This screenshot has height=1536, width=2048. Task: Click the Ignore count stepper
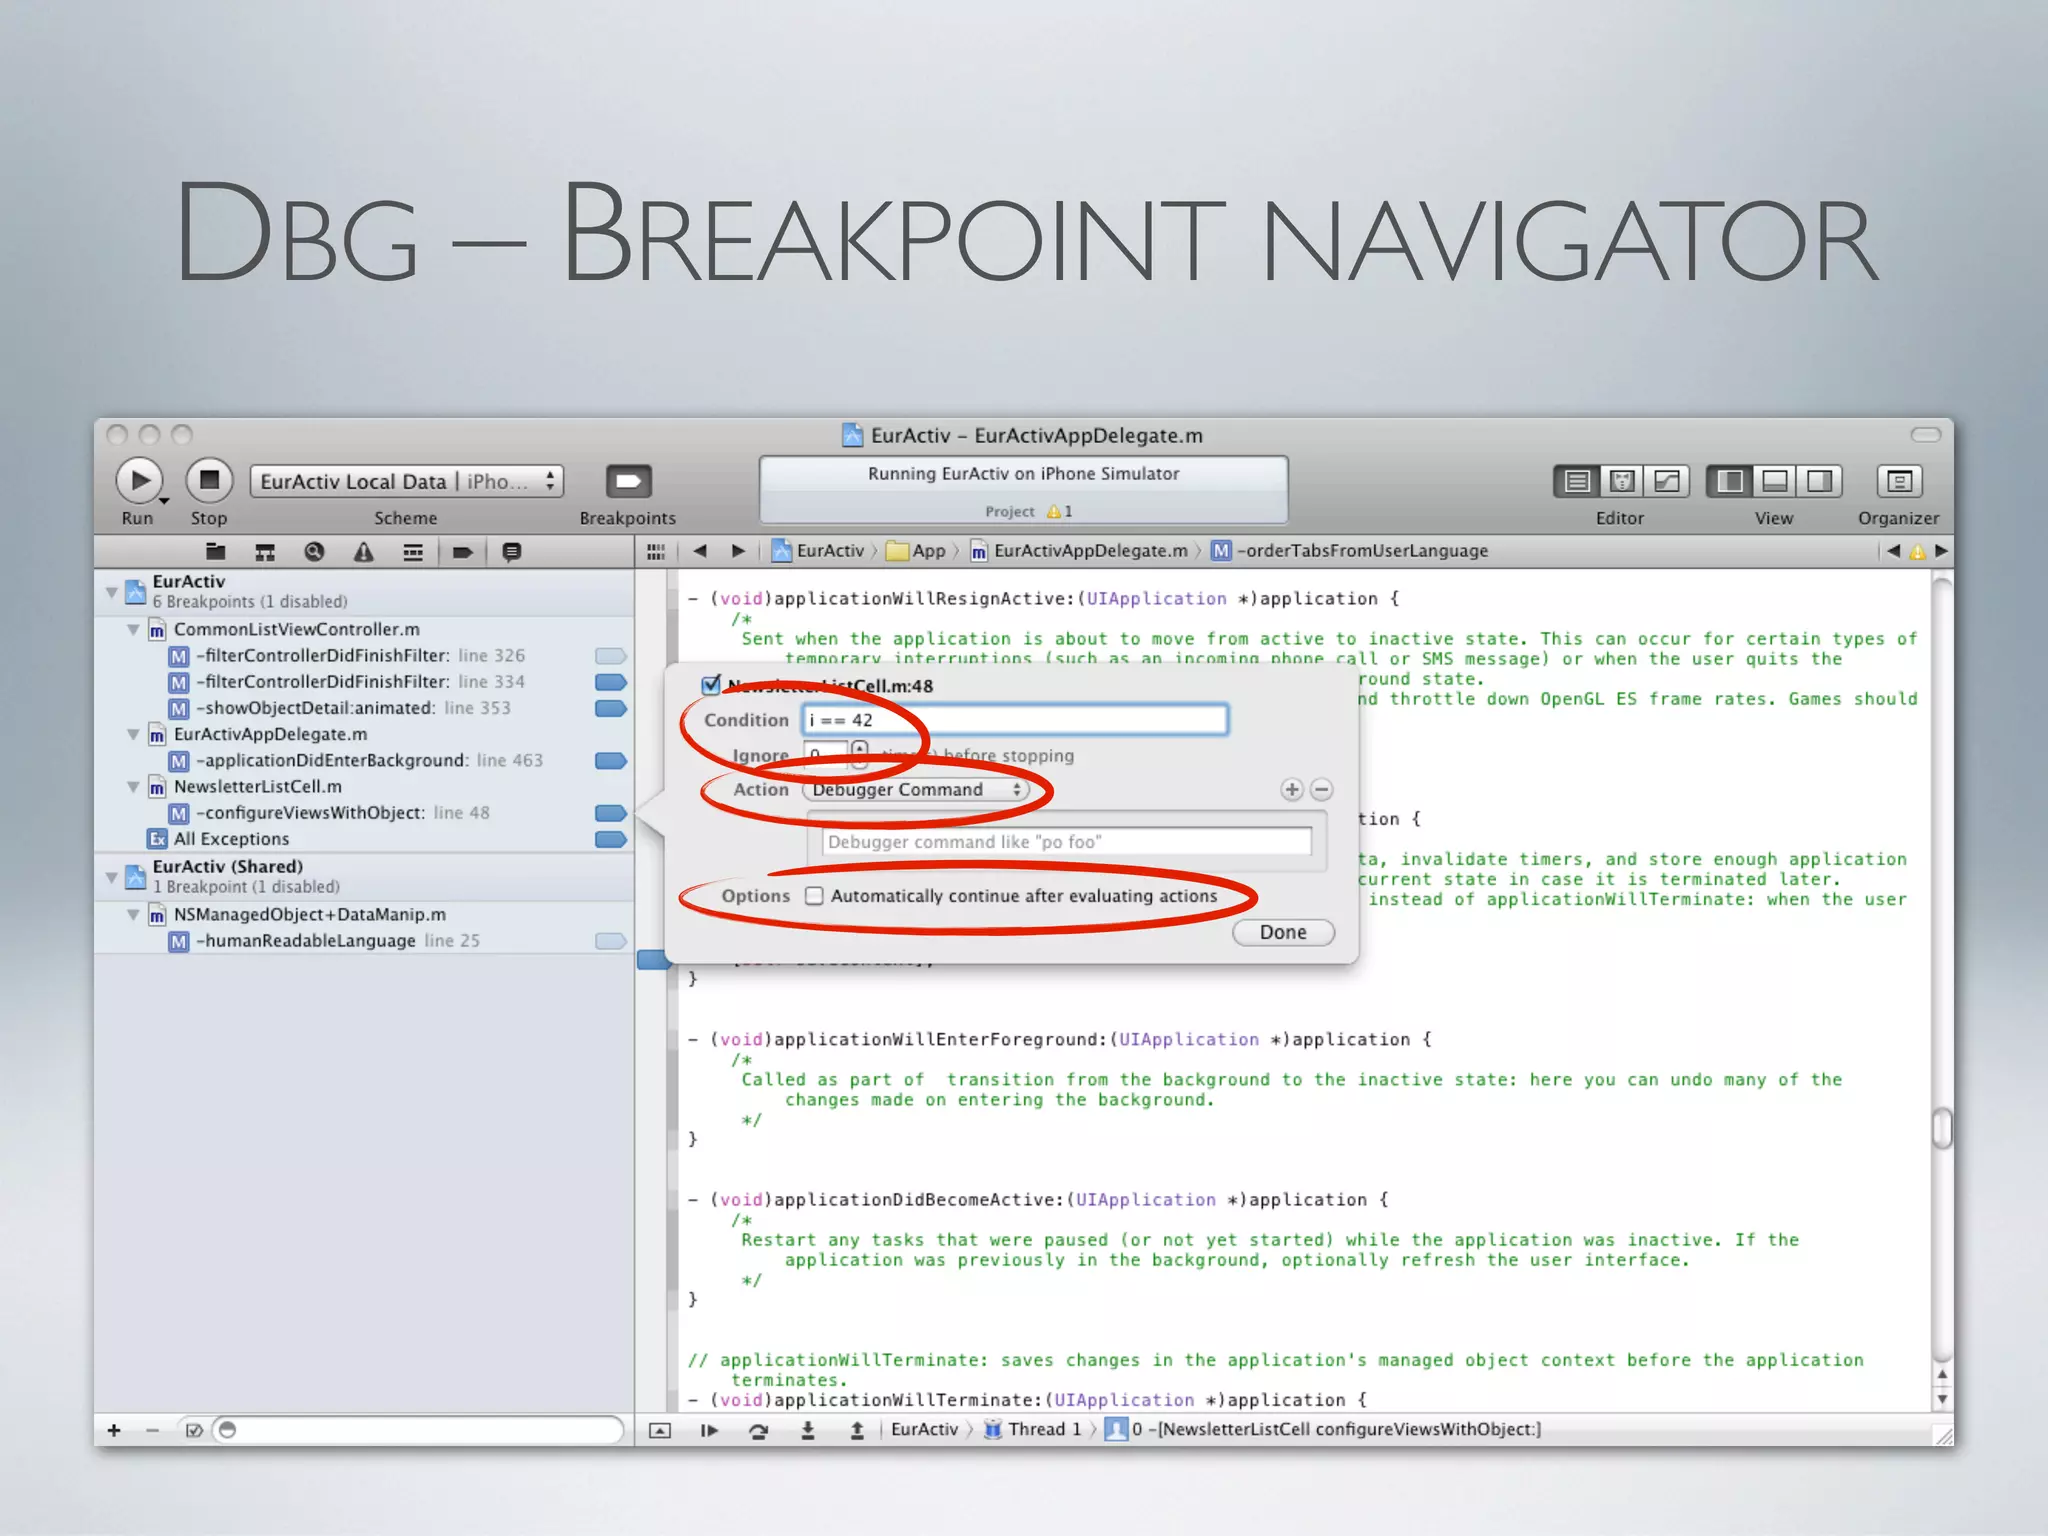pyautogui.click(x=859, y=755)
